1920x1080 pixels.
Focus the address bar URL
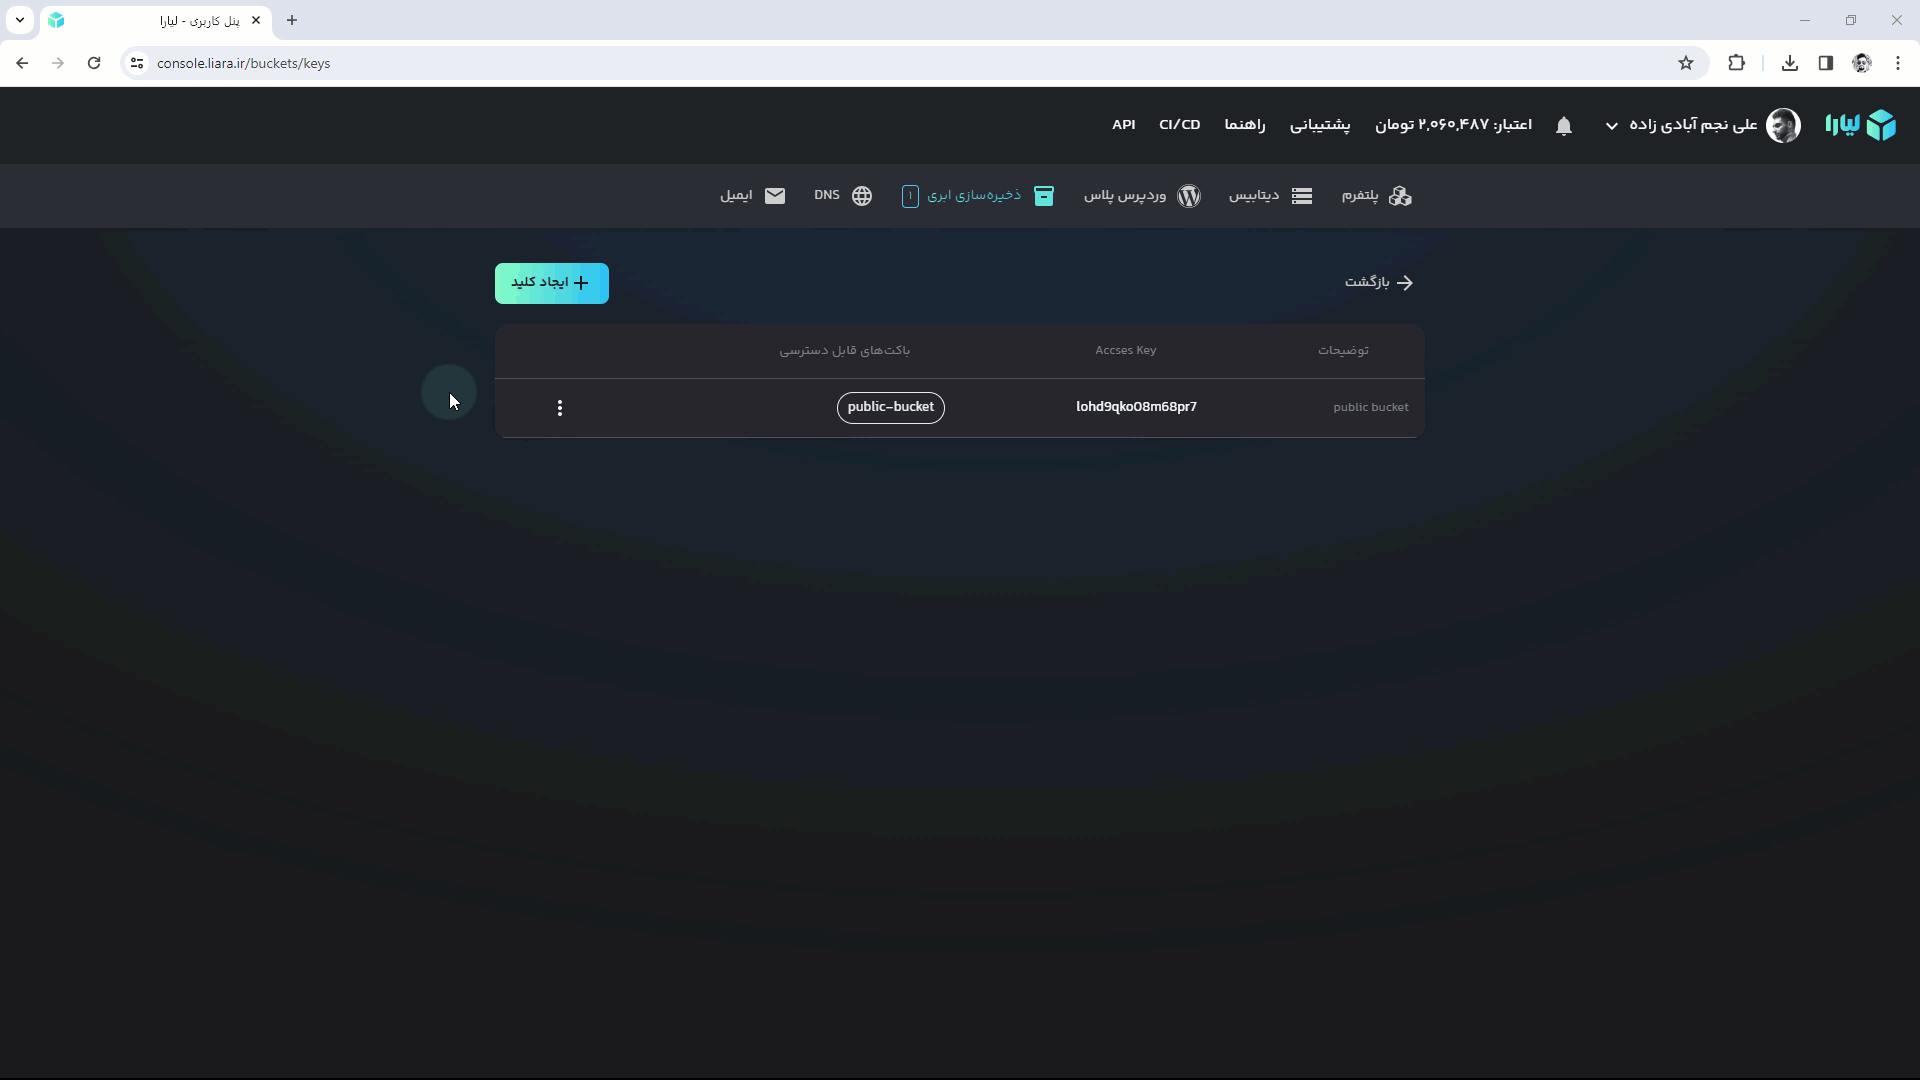click(x=243, y=63)
